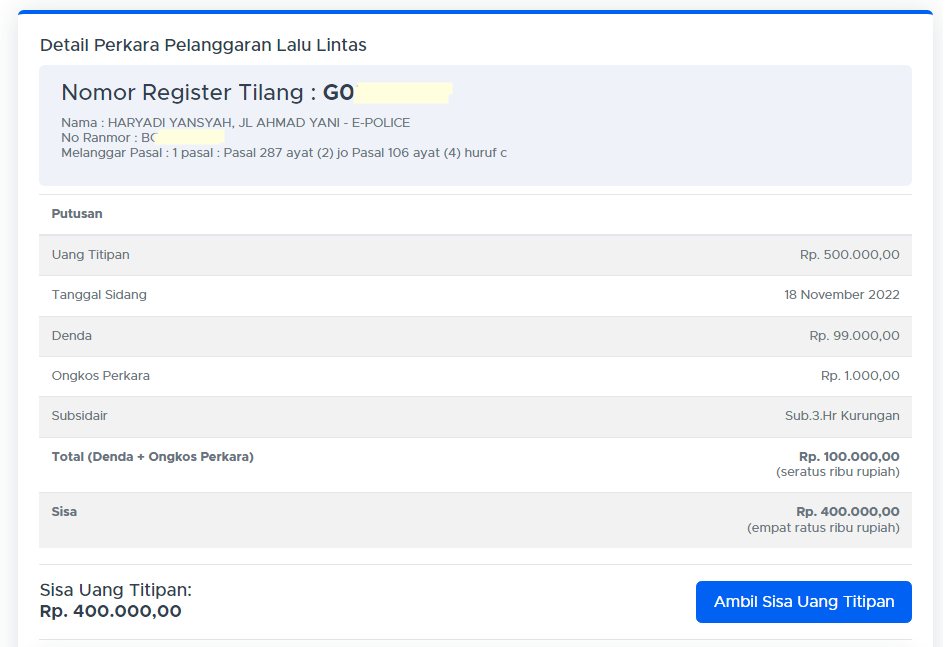Click the Putusan table header
This screenshot has height=647, width=951.
77,214
